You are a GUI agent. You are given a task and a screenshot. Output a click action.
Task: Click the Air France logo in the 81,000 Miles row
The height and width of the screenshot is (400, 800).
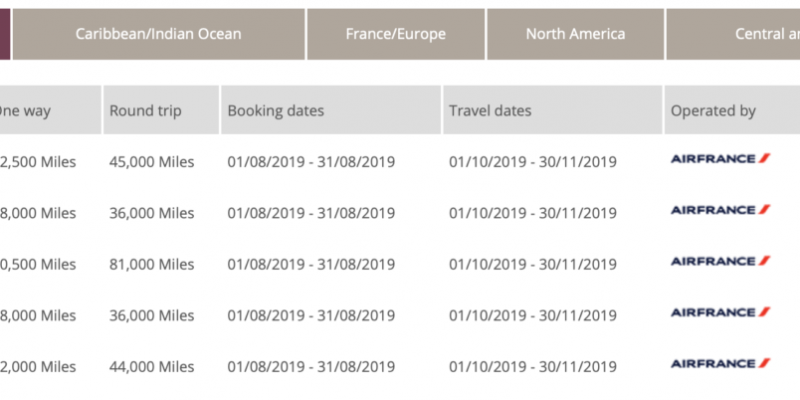pos(720,261)
